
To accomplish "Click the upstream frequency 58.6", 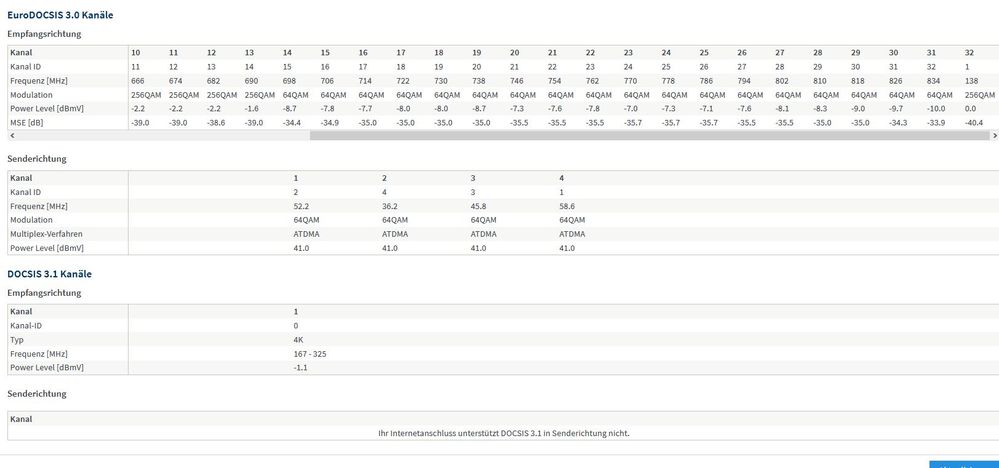I will coord(567,206).
